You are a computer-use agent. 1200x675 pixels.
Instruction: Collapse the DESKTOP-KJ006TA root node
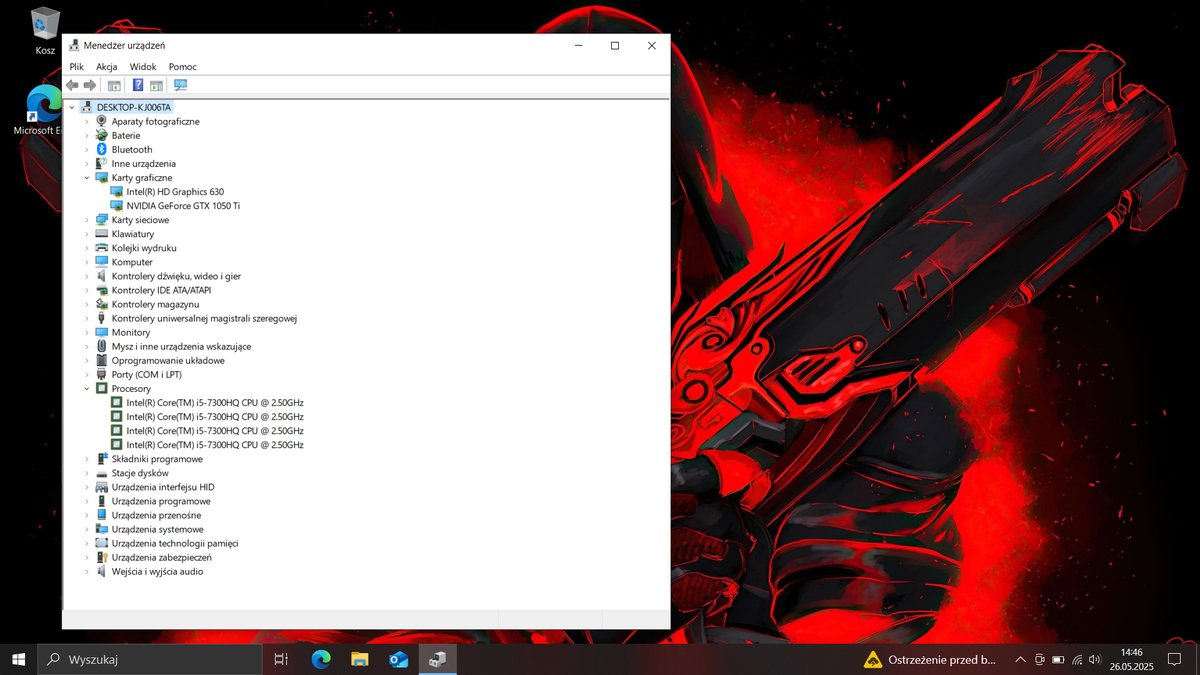click(x=72, y=107)
